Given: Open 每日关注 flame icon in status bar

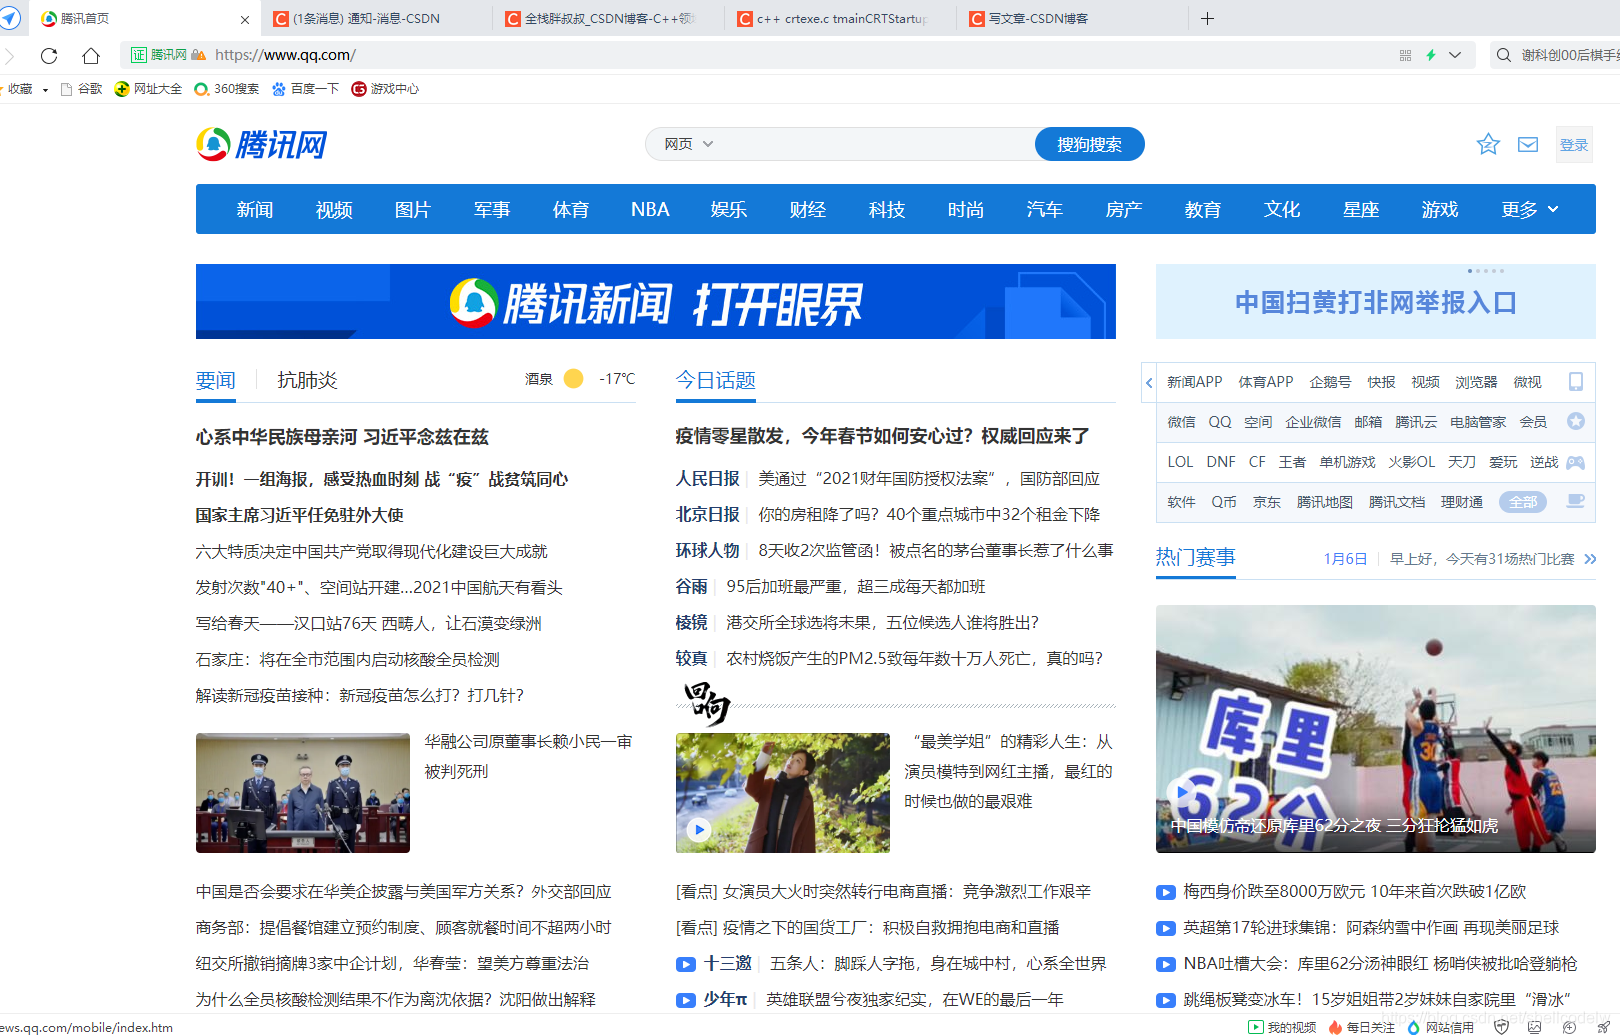Looking at the screenshot, I should click(1362, 1027).
